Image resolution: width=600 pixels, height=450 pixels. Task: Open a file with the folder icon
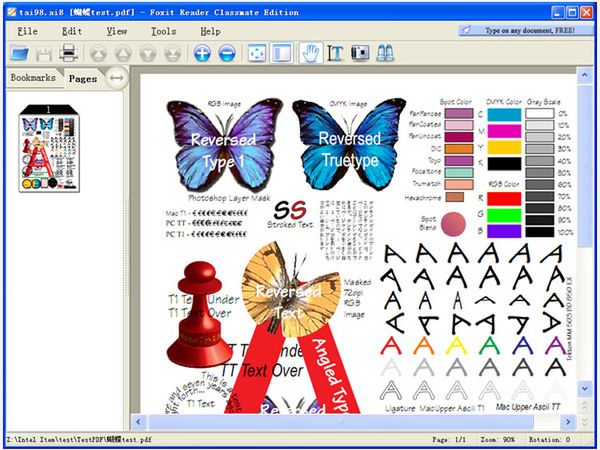coord(20,53)
